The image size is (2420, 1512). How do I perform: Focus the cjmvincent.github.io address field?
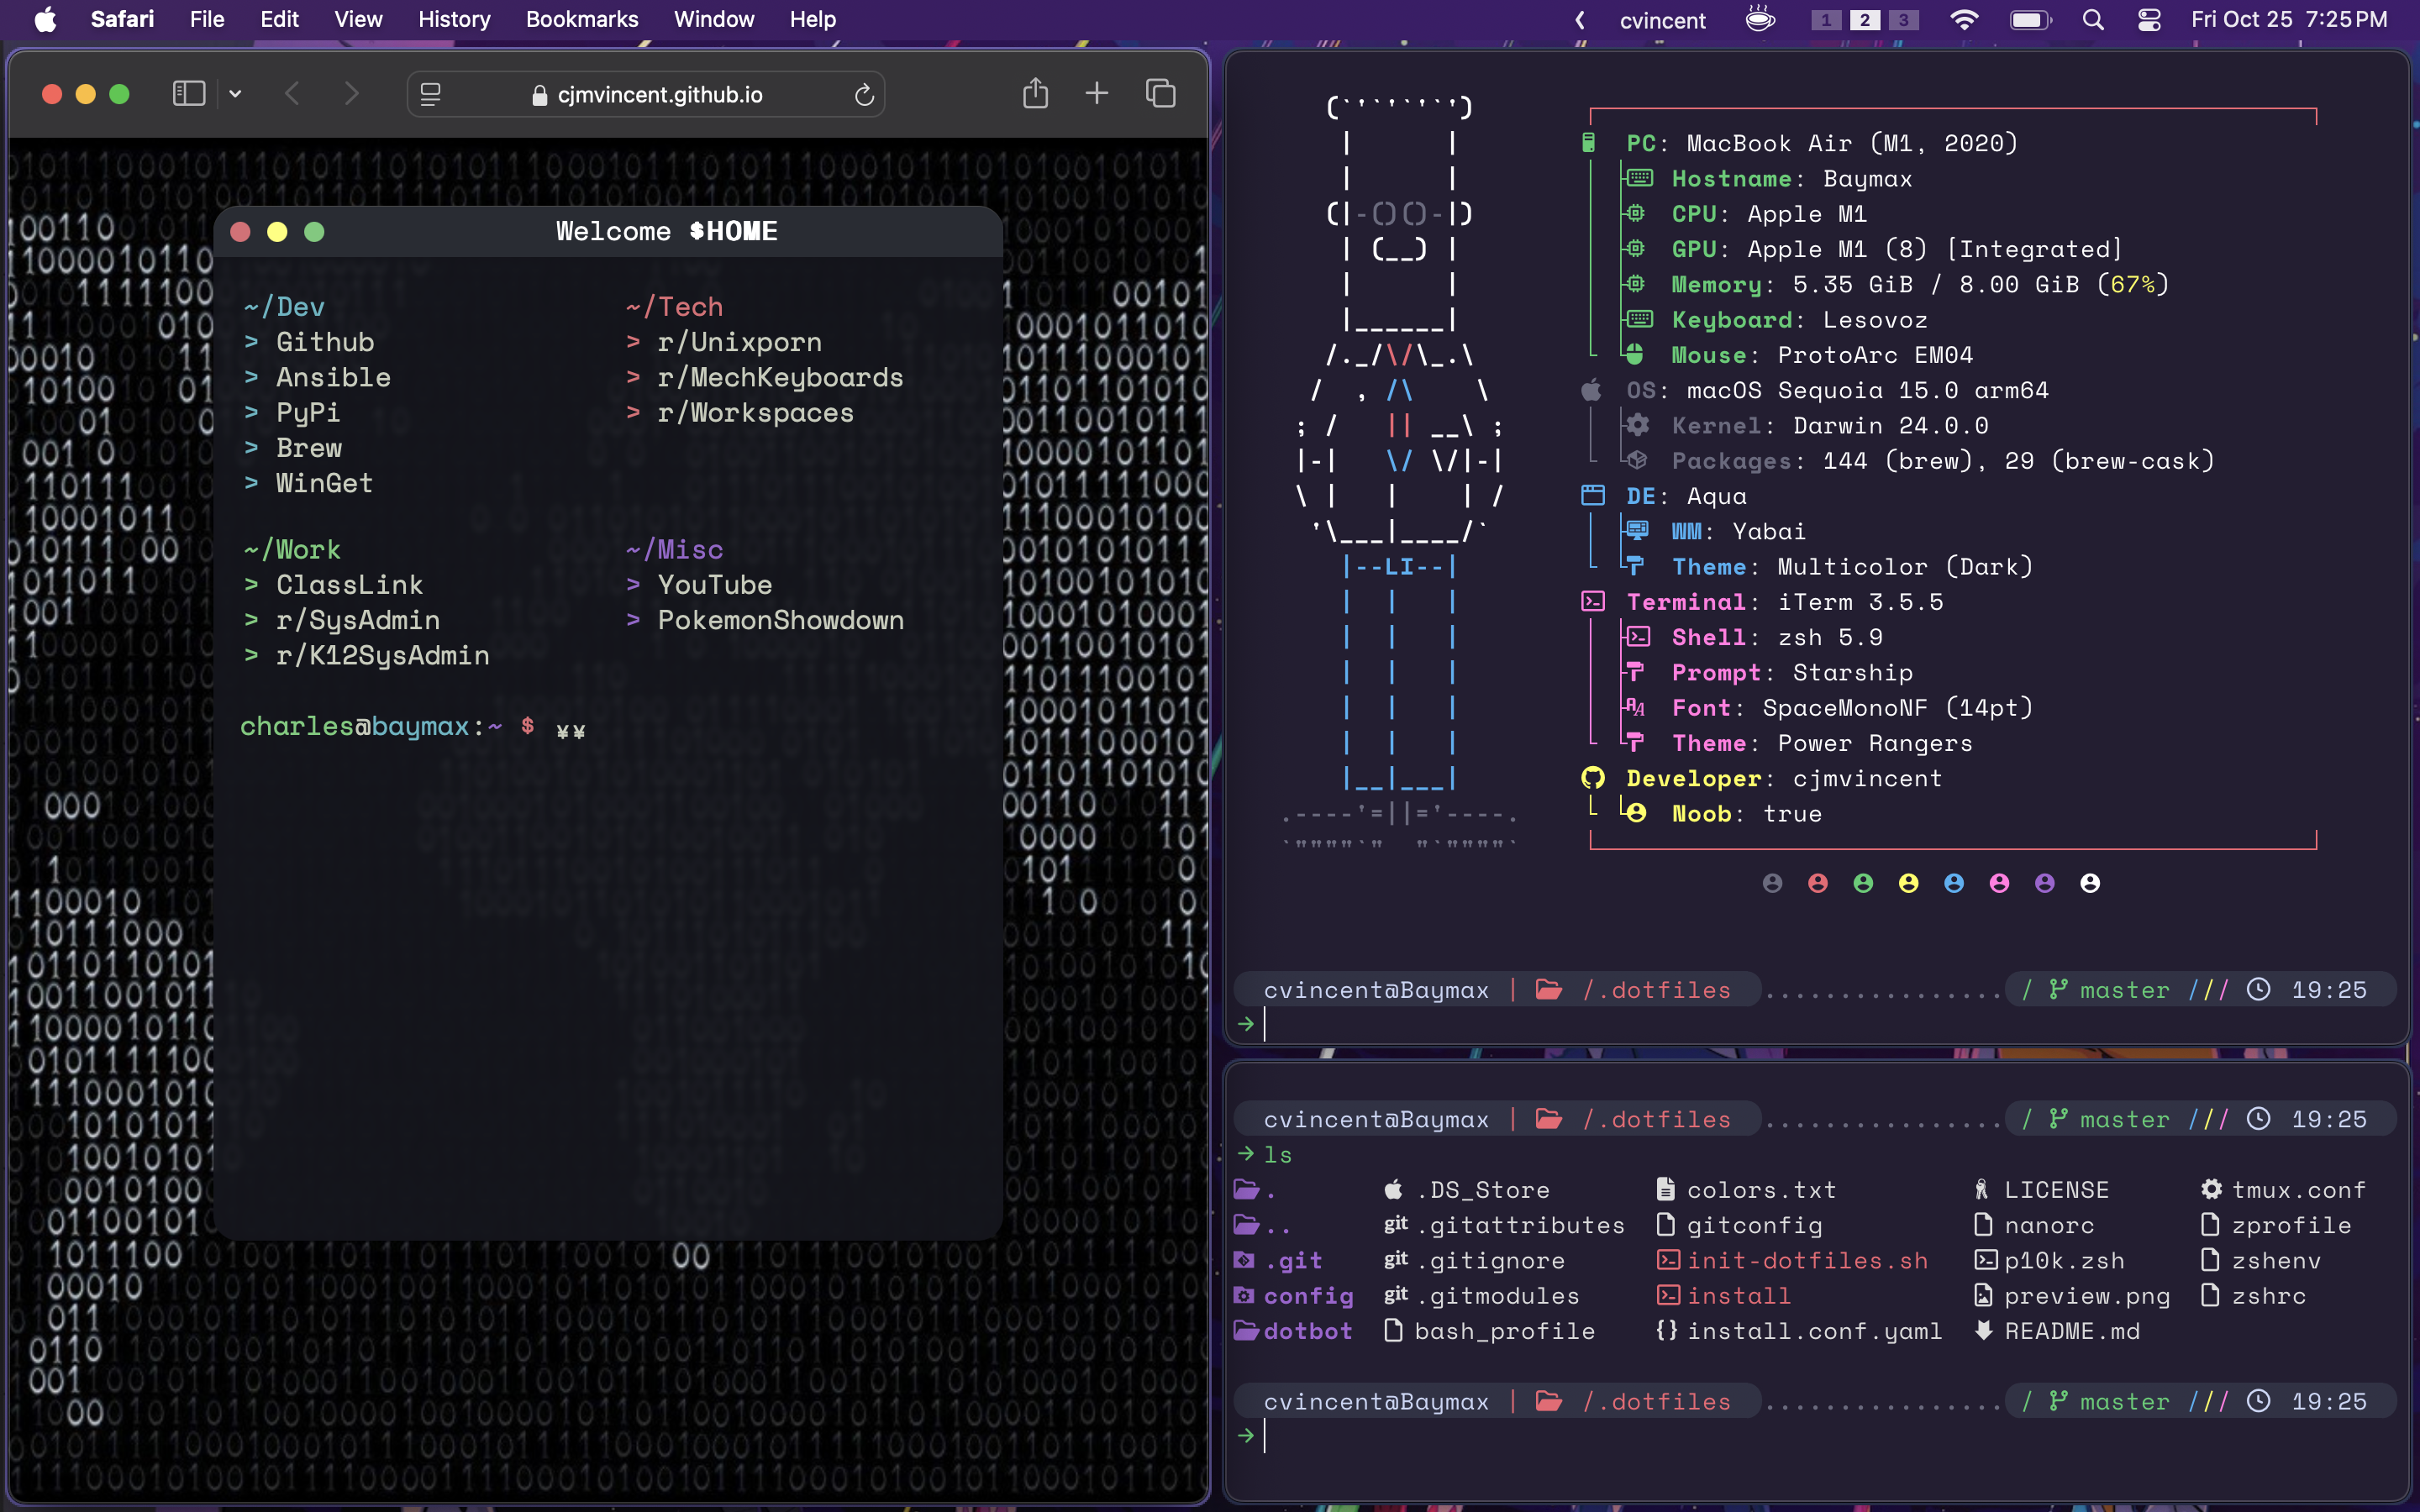659,95
